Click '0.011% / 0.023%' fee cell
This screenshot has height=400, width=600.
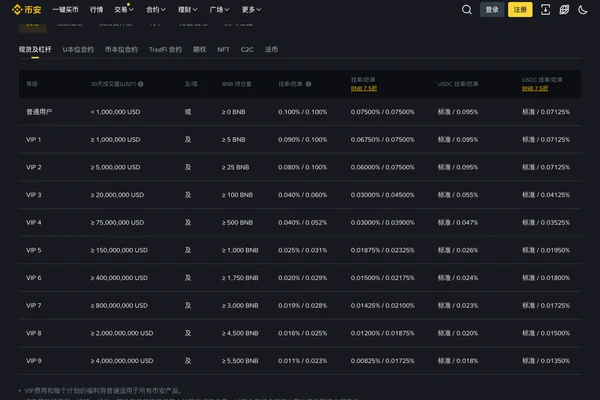303,361
